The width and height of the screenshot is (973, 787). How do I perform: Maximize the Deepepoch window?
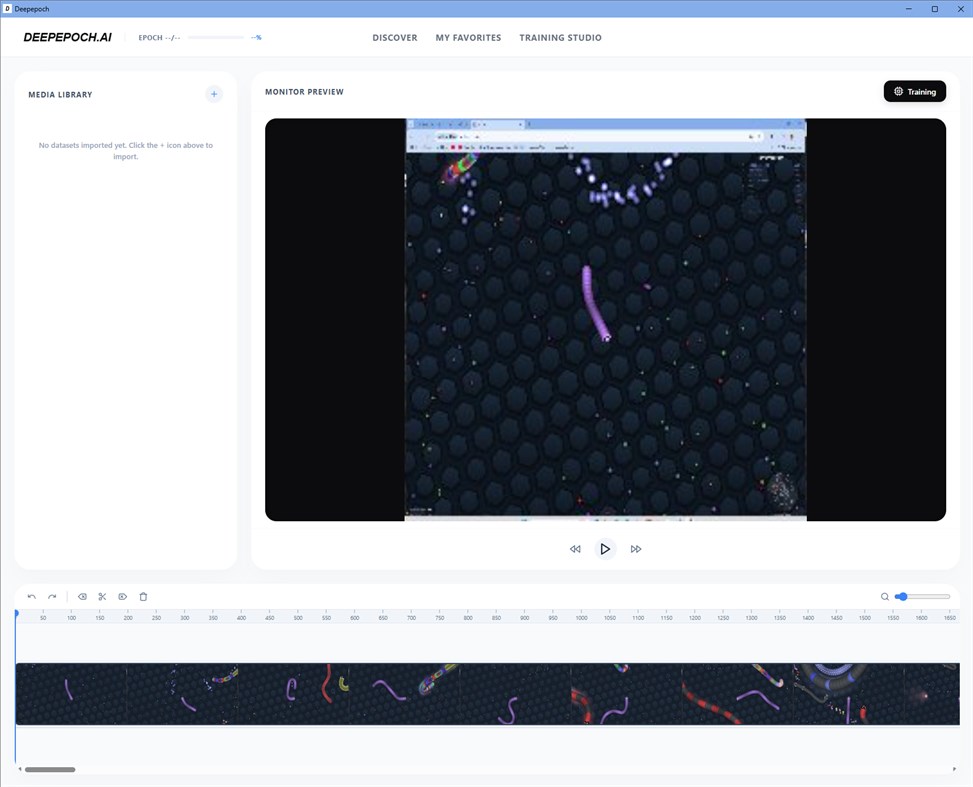935,9
